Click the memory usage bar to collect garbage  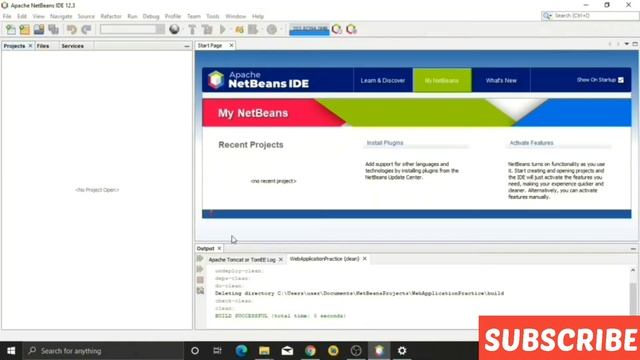tap(309, 29)
